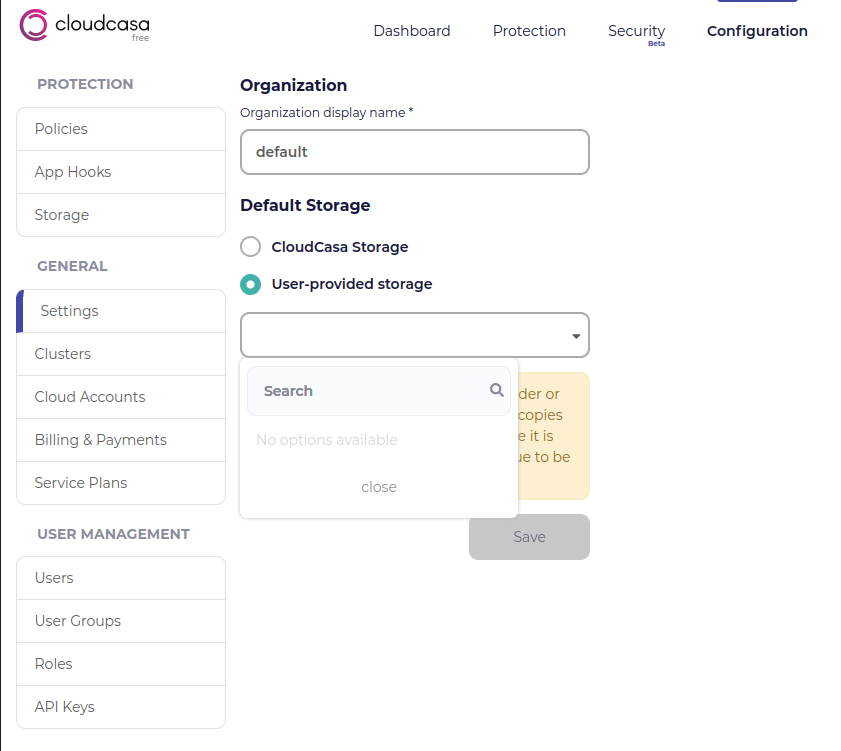The height and width of the screenshot is (751, 841).
Task: Open Policies in the sidebar
Action: click(x=121, y=129)
